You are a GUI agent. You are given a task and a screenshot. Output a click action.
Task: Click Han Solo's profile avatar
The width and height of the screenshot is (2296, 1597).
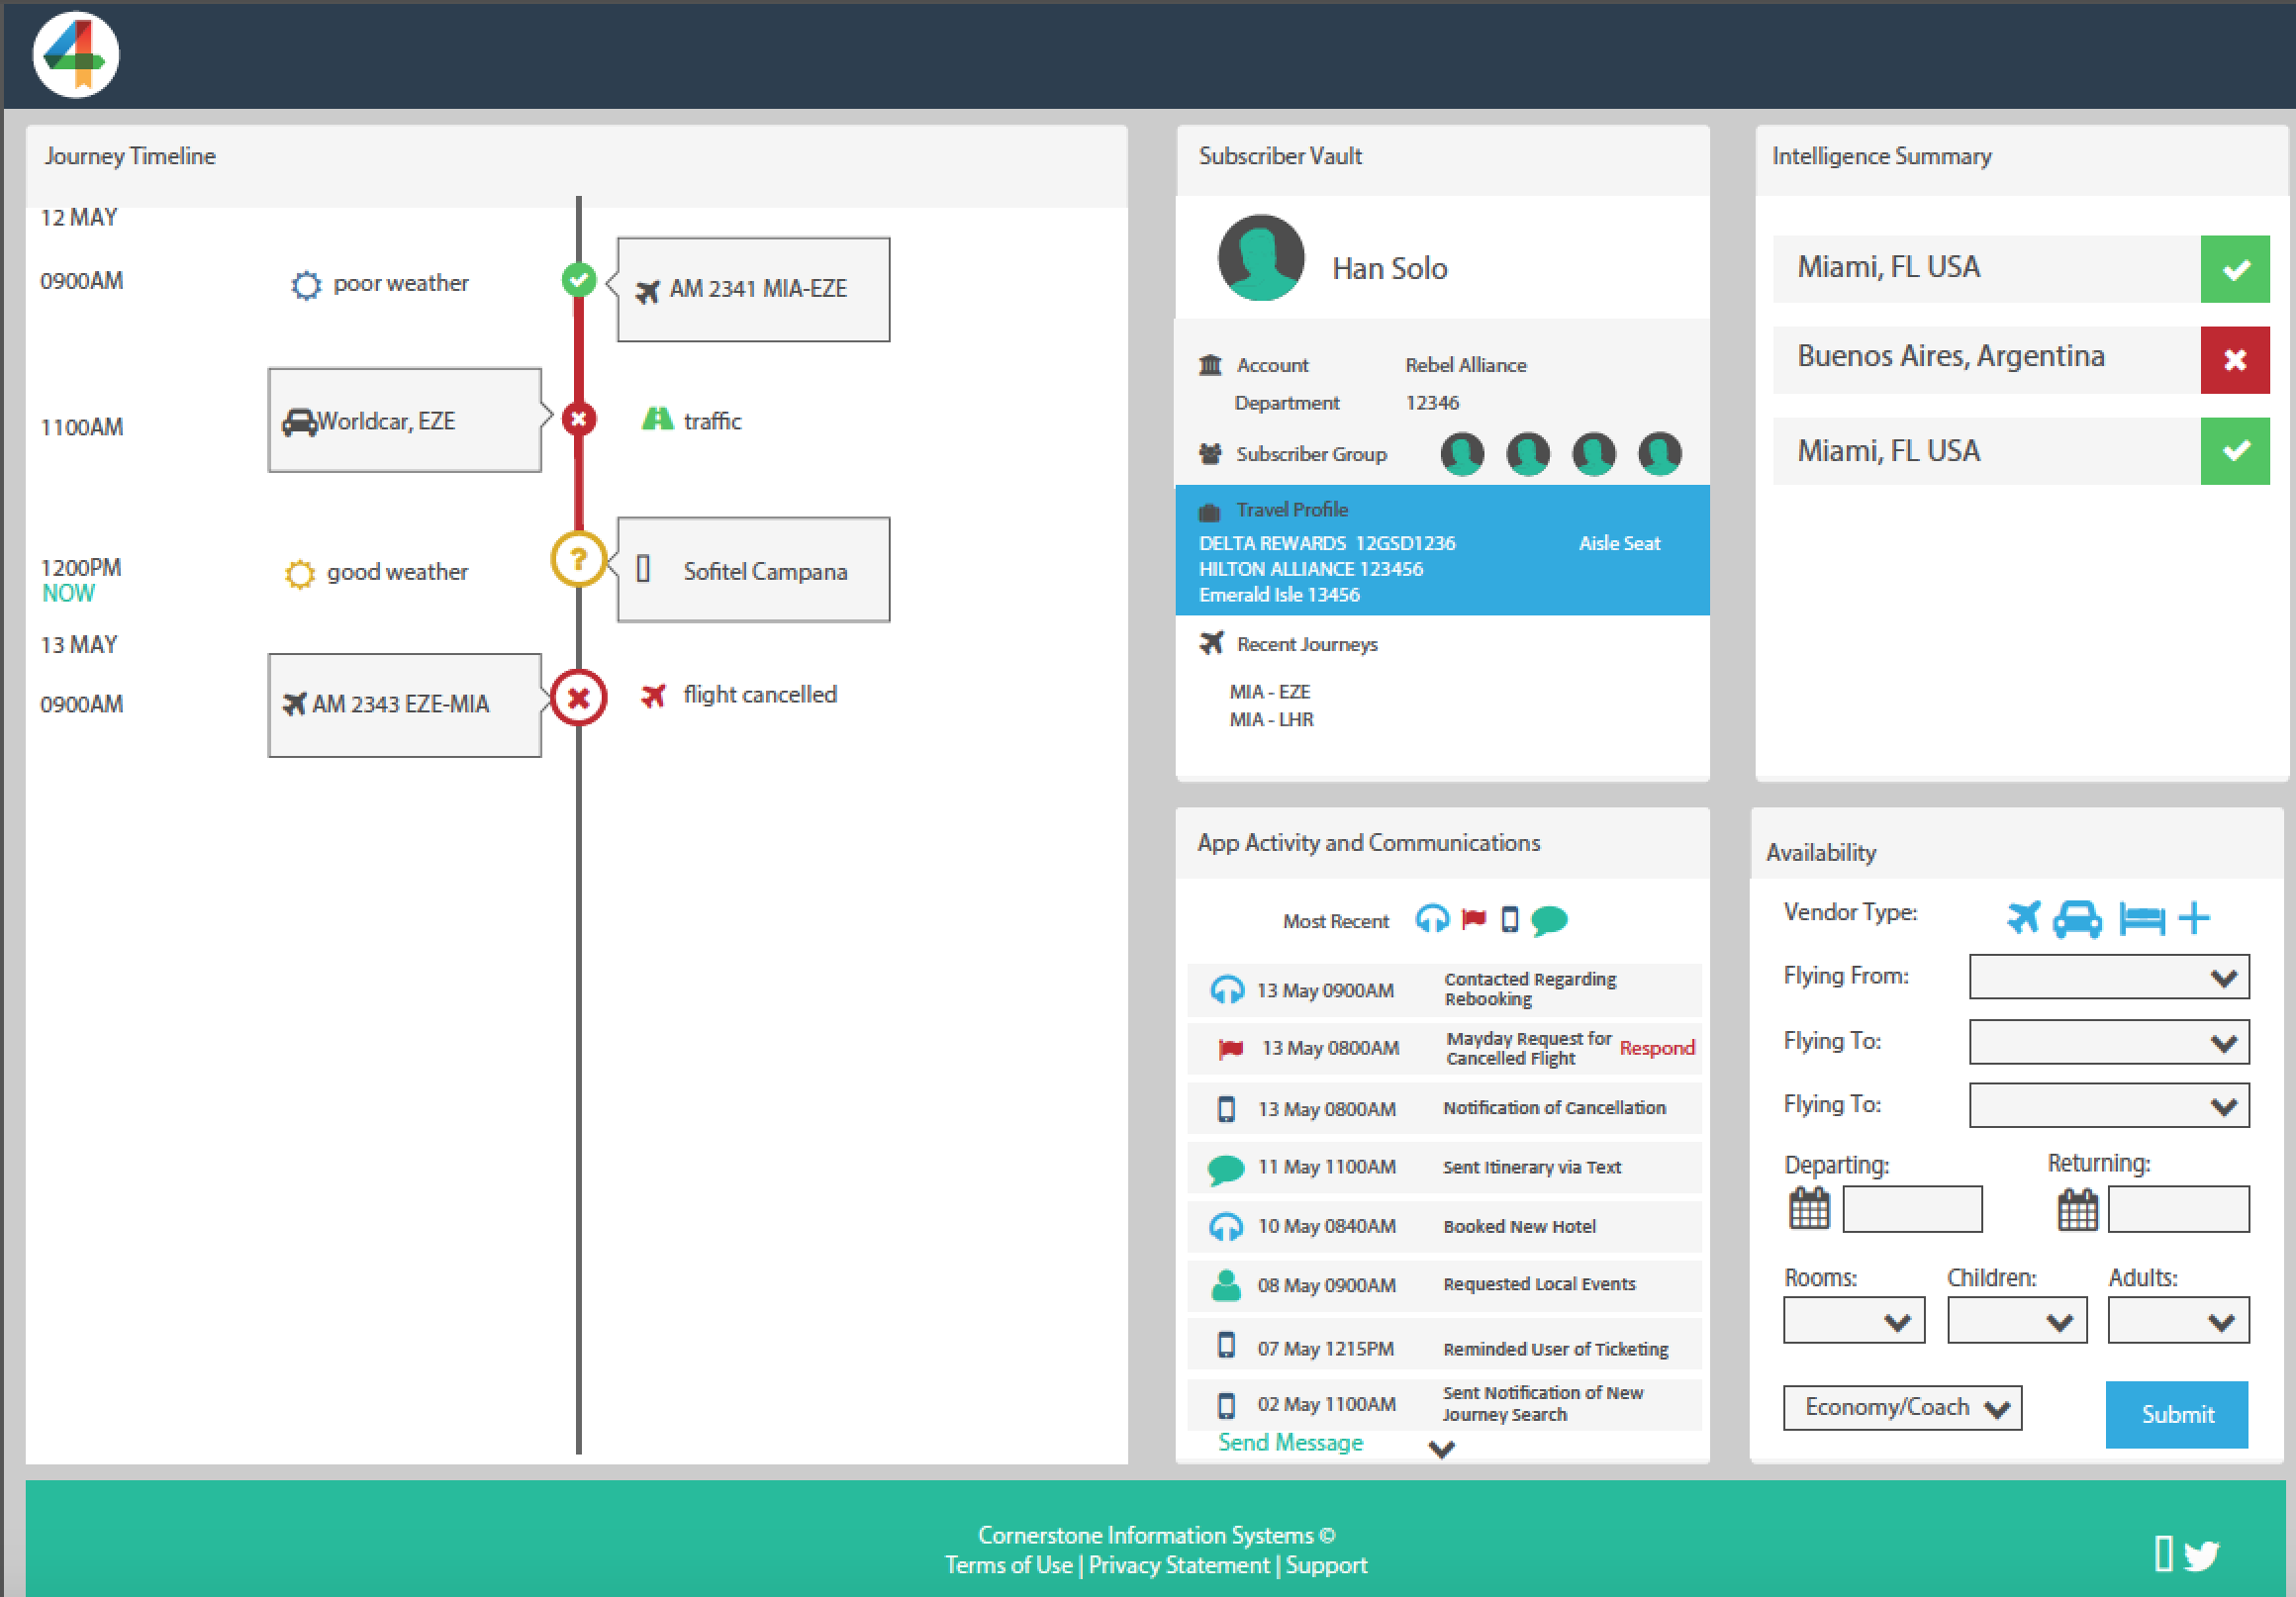1260,258
